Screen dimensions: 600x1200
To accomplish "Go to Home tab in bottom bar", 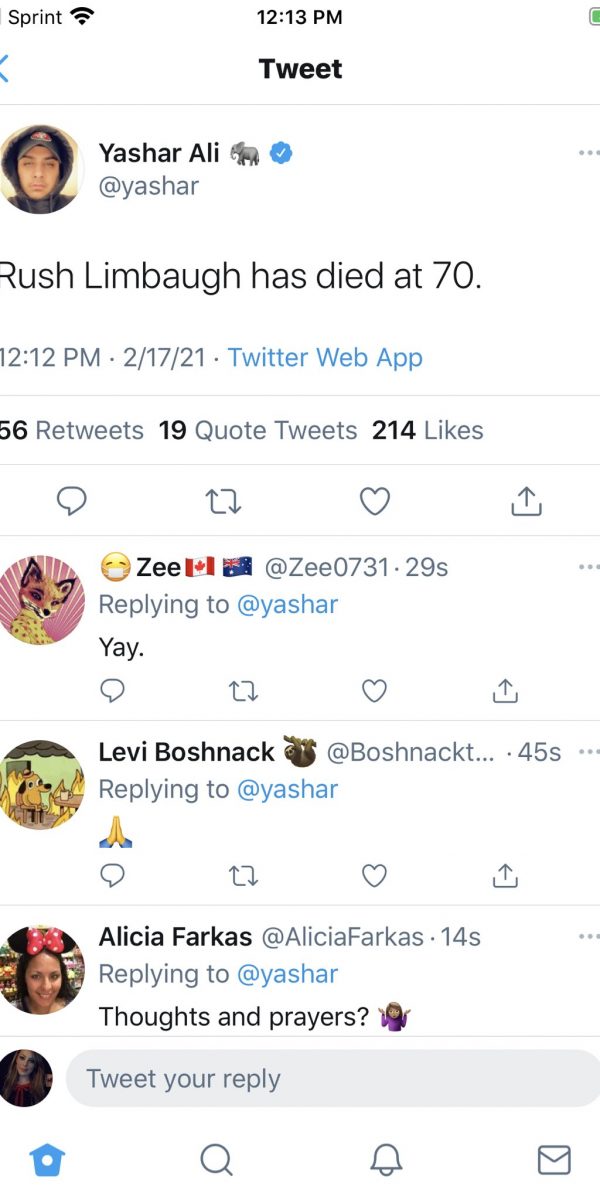I will tap(47, 1159).
